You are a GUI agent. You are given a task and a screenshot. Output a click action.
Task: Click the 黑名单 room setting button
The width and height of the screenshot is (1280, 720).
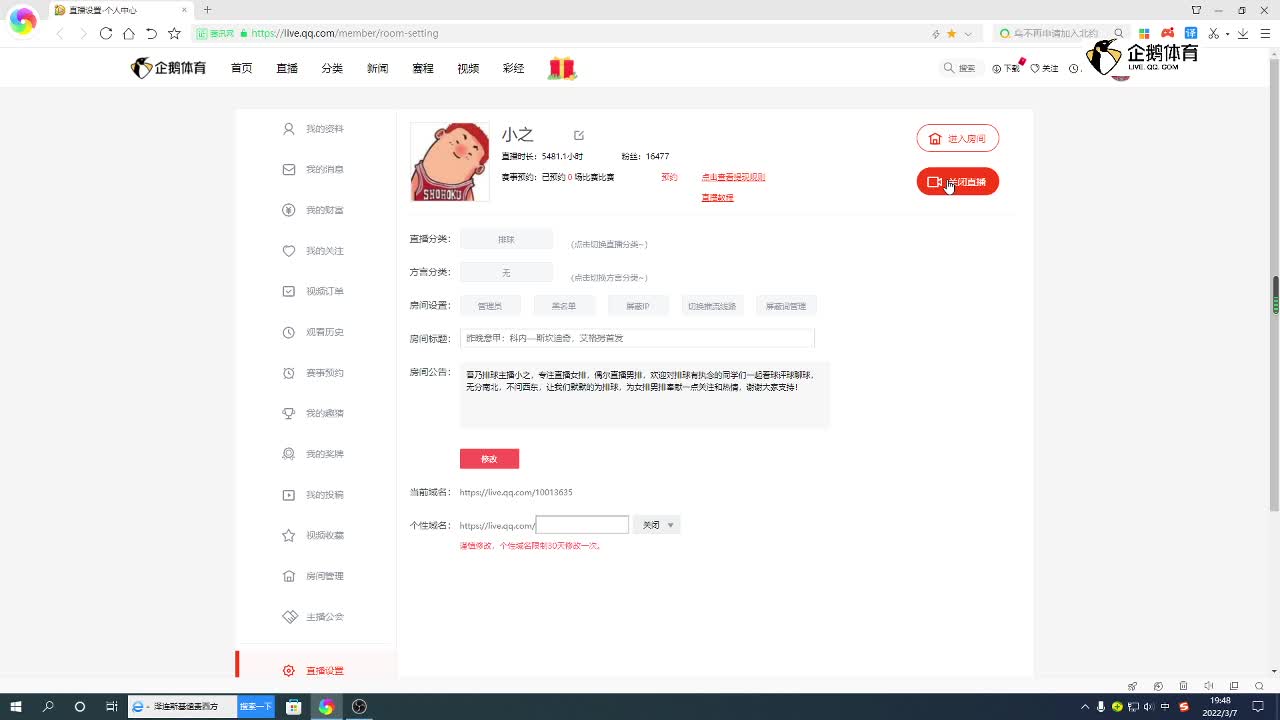563,306
